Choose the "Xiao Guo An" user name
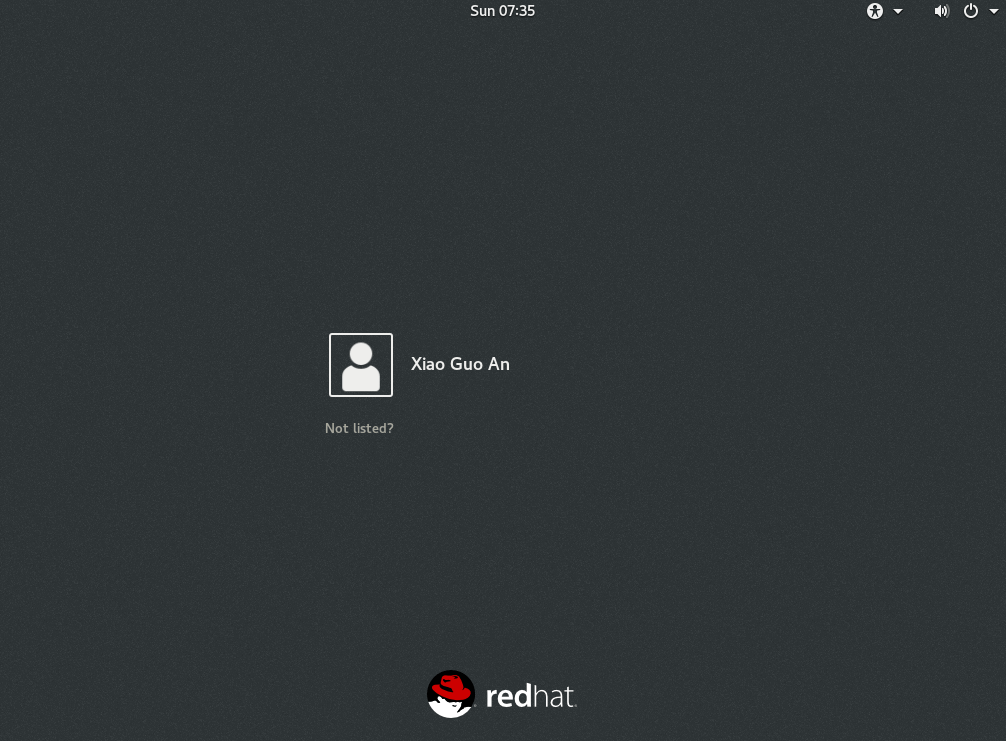The image size is (1006, 741). tap(460, 364)
